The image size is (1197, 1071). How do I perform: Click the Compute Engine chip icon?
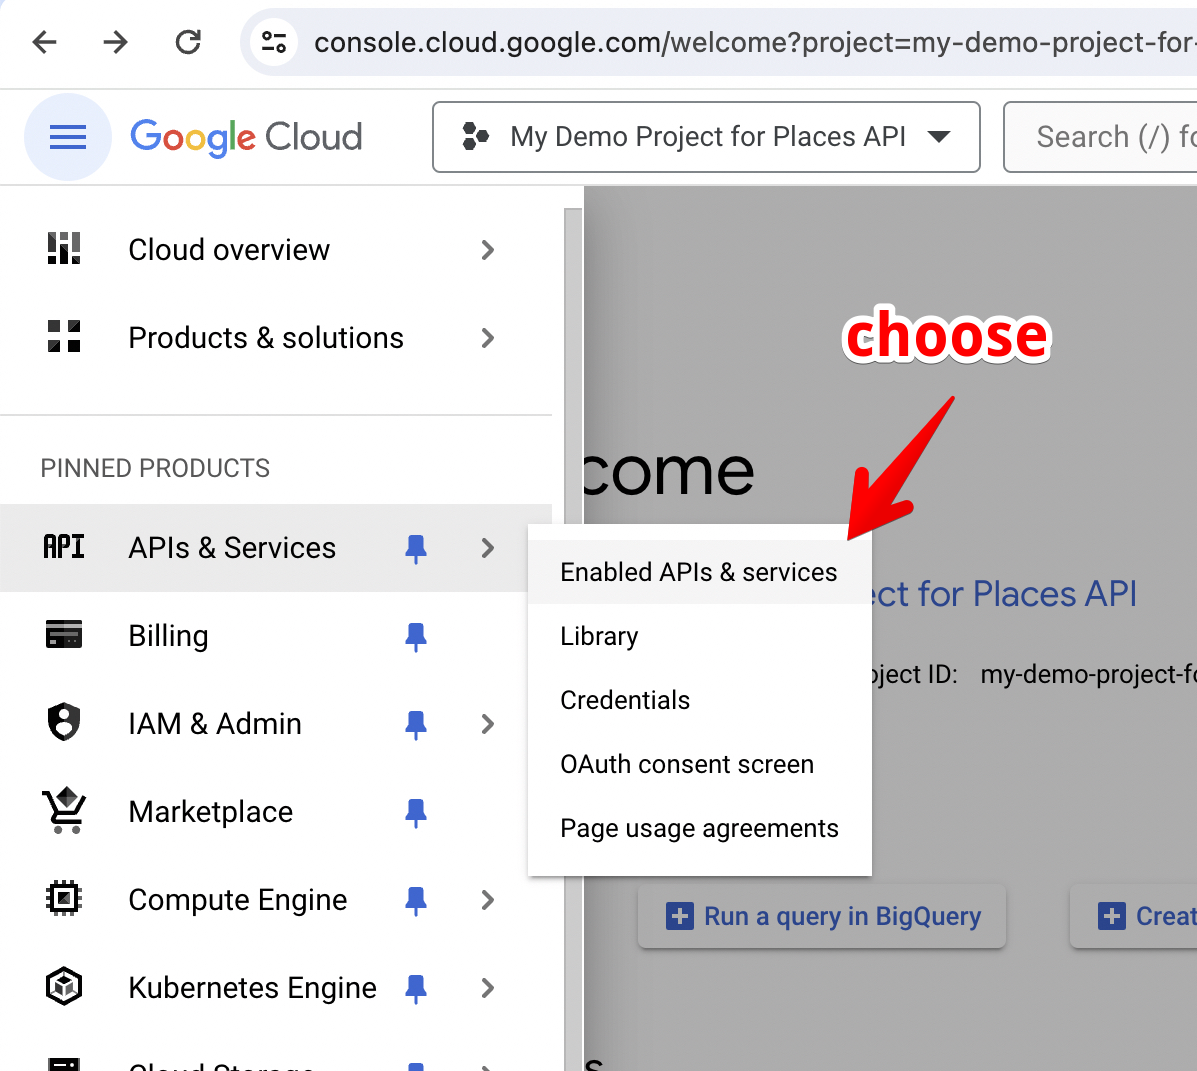pos(64,899)
